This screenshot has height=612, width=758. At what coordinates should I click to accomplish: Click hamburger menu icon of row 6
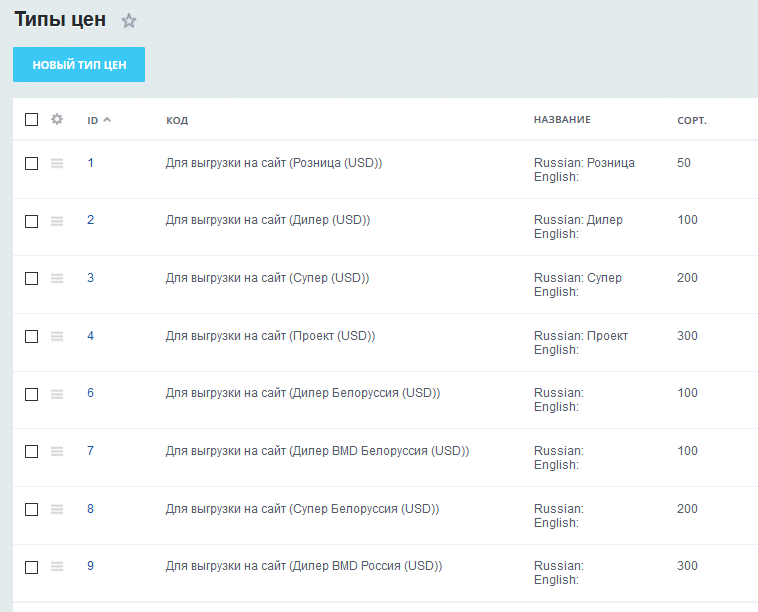(57, 394)
